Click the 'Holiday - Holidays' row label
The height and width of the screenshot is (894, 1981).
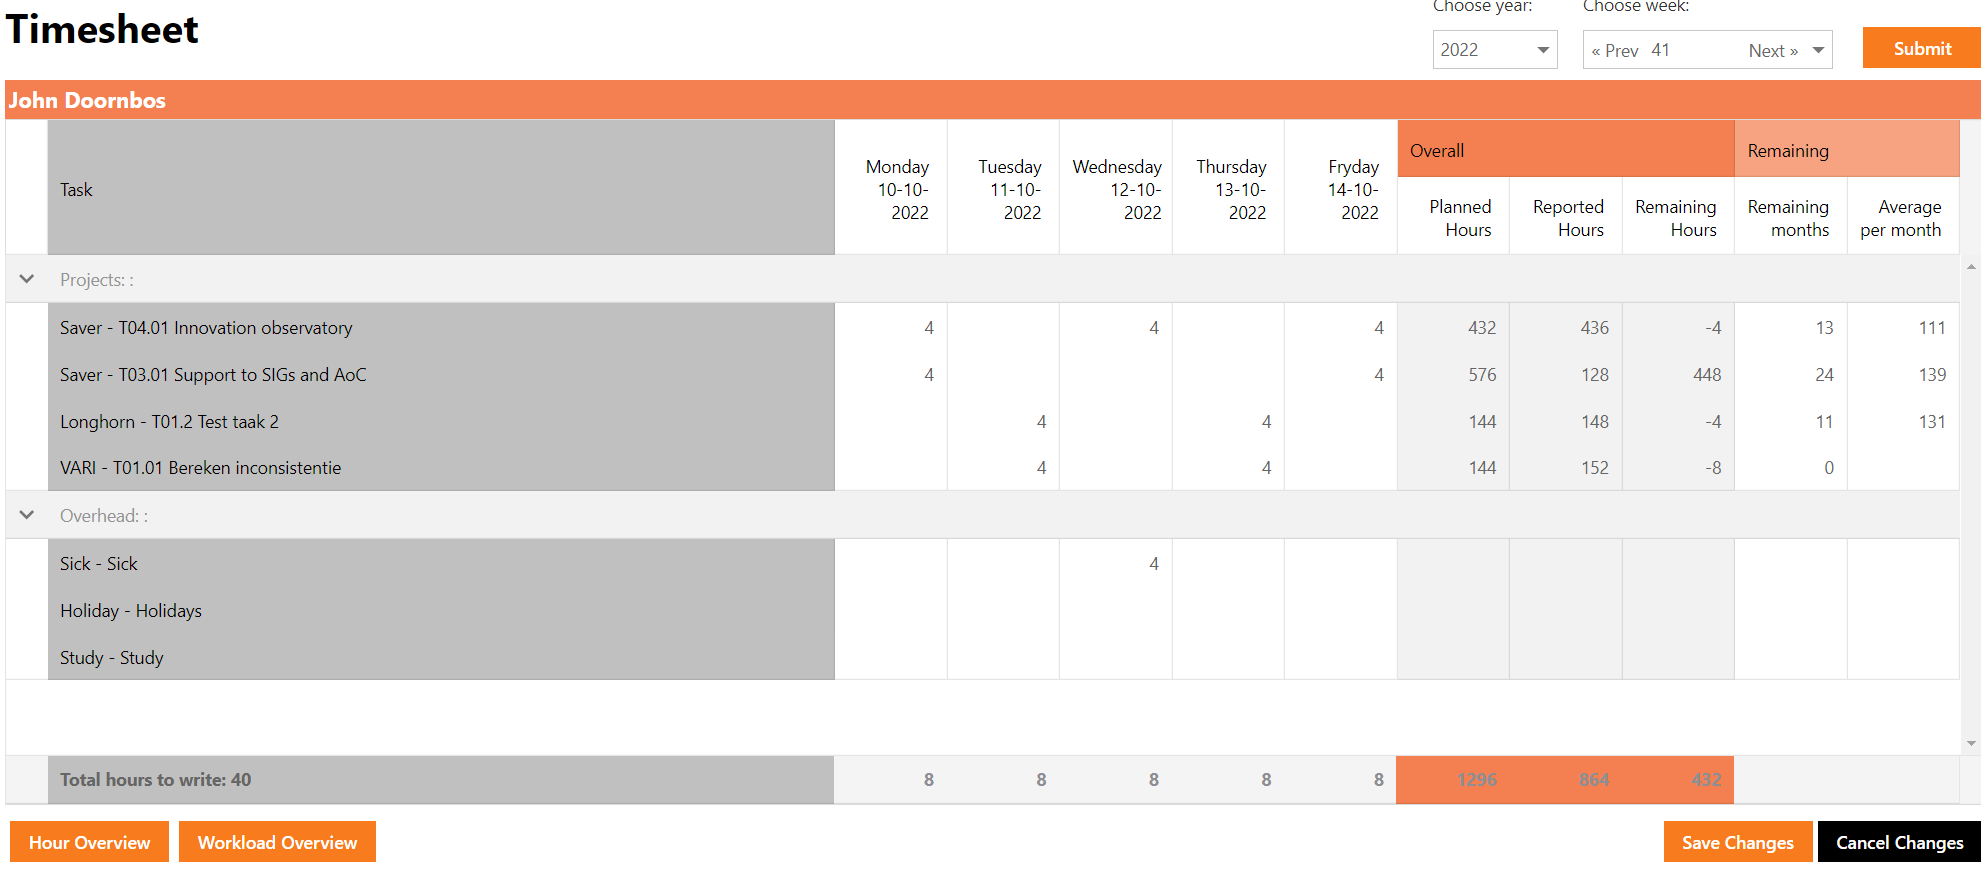tap(131, 610)
